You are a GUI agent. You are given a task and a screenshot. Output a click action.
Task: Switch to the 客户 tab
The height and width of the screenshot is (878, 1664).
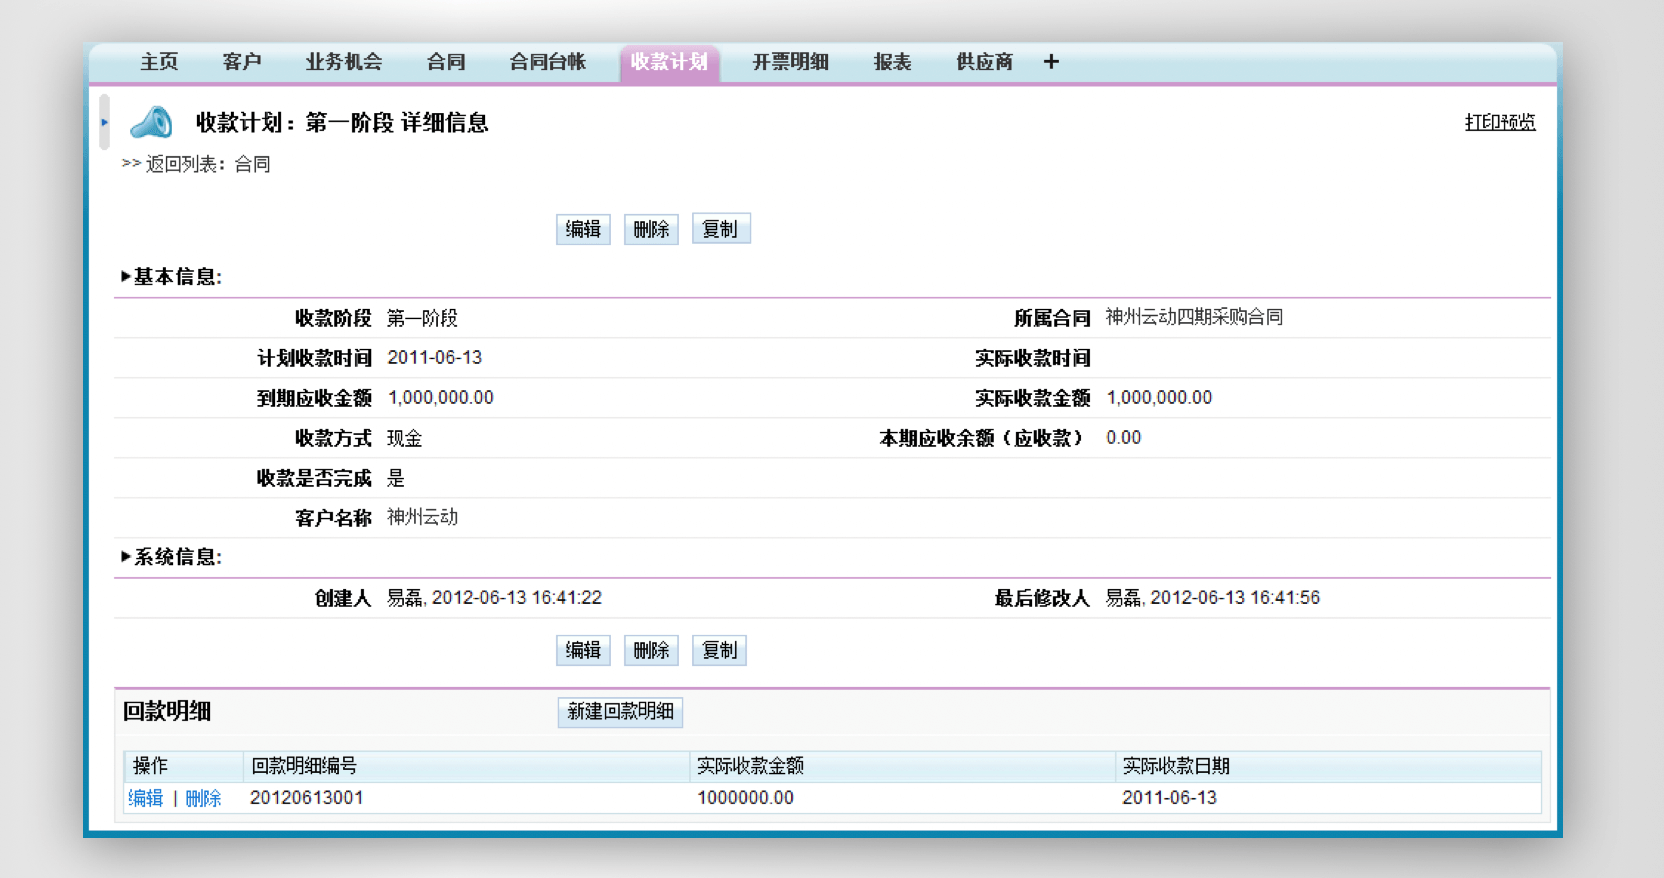242,62
